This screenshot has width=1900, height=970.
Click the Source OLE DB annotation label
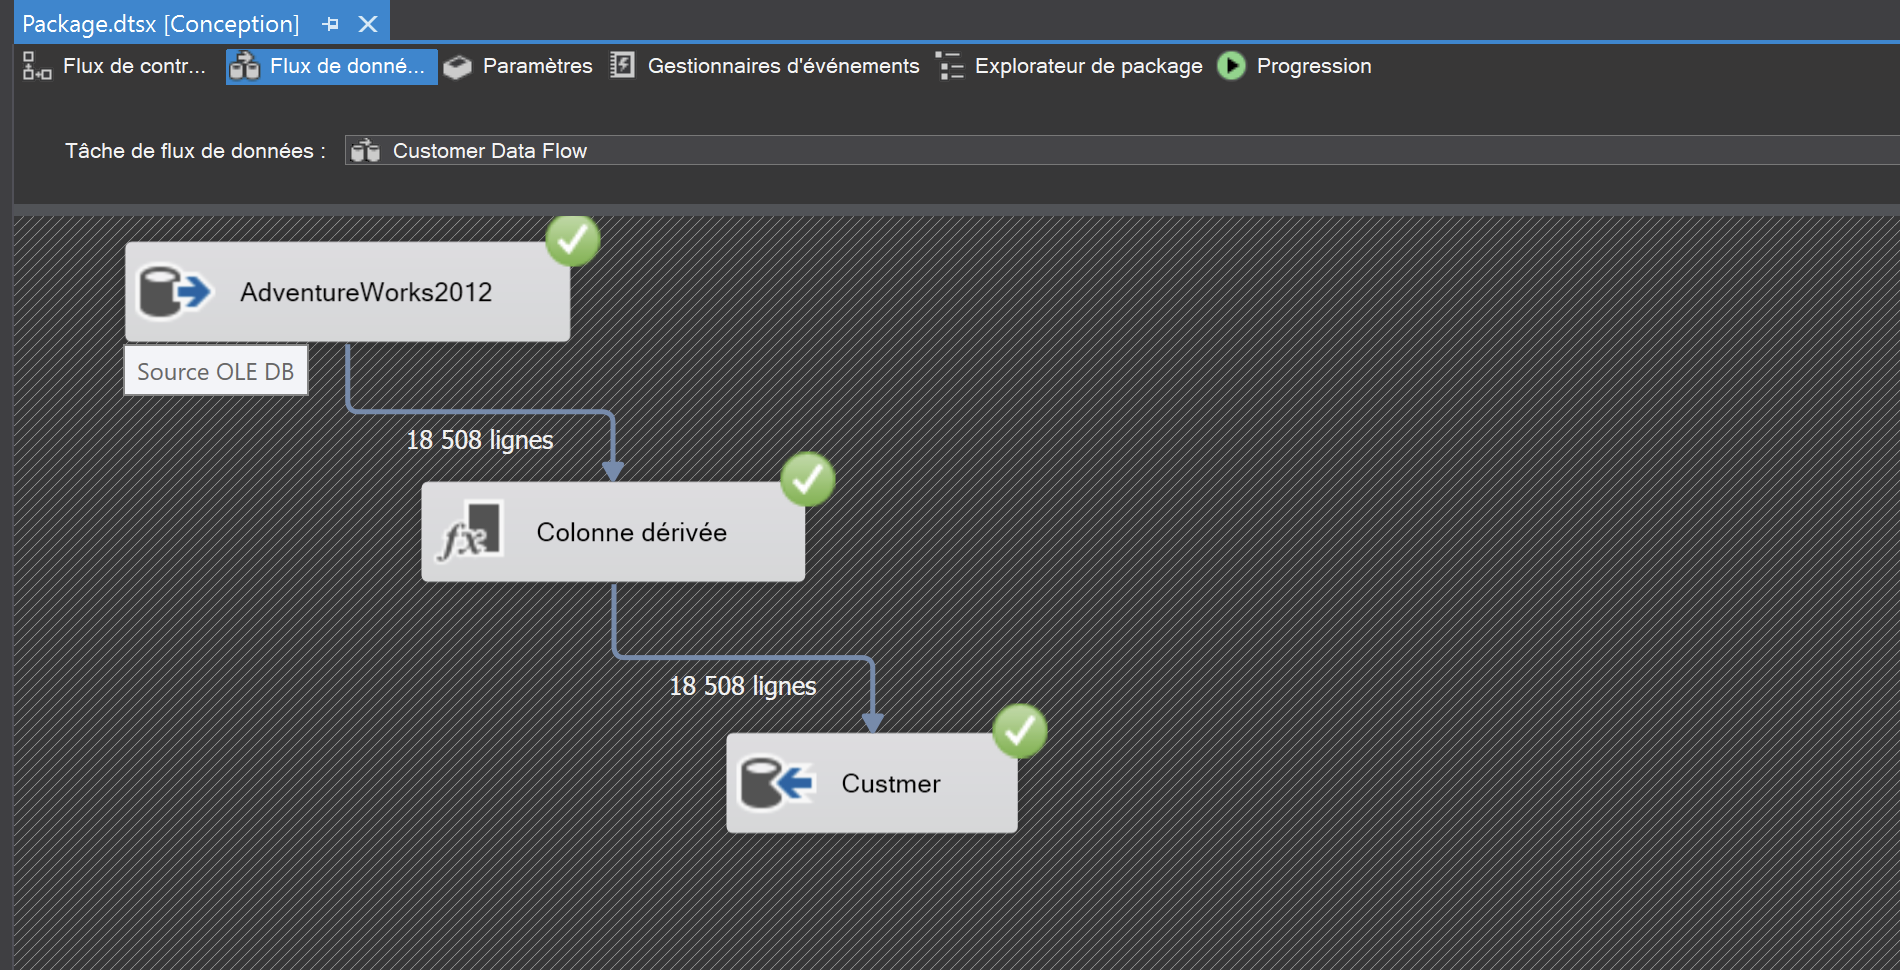pyautogui.click(x=215, y=370)
